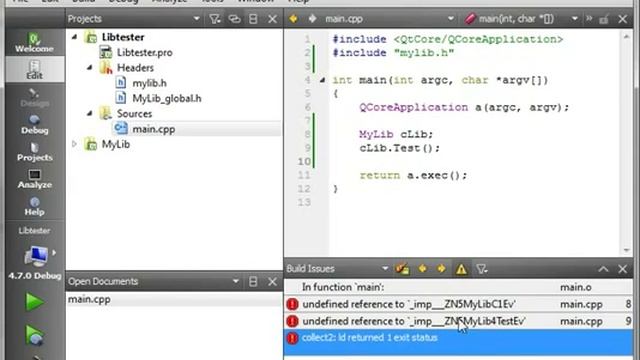This screenshot has height=360, width=640.
Task: Select the Libtester root project item
Action: click(123, 37)
